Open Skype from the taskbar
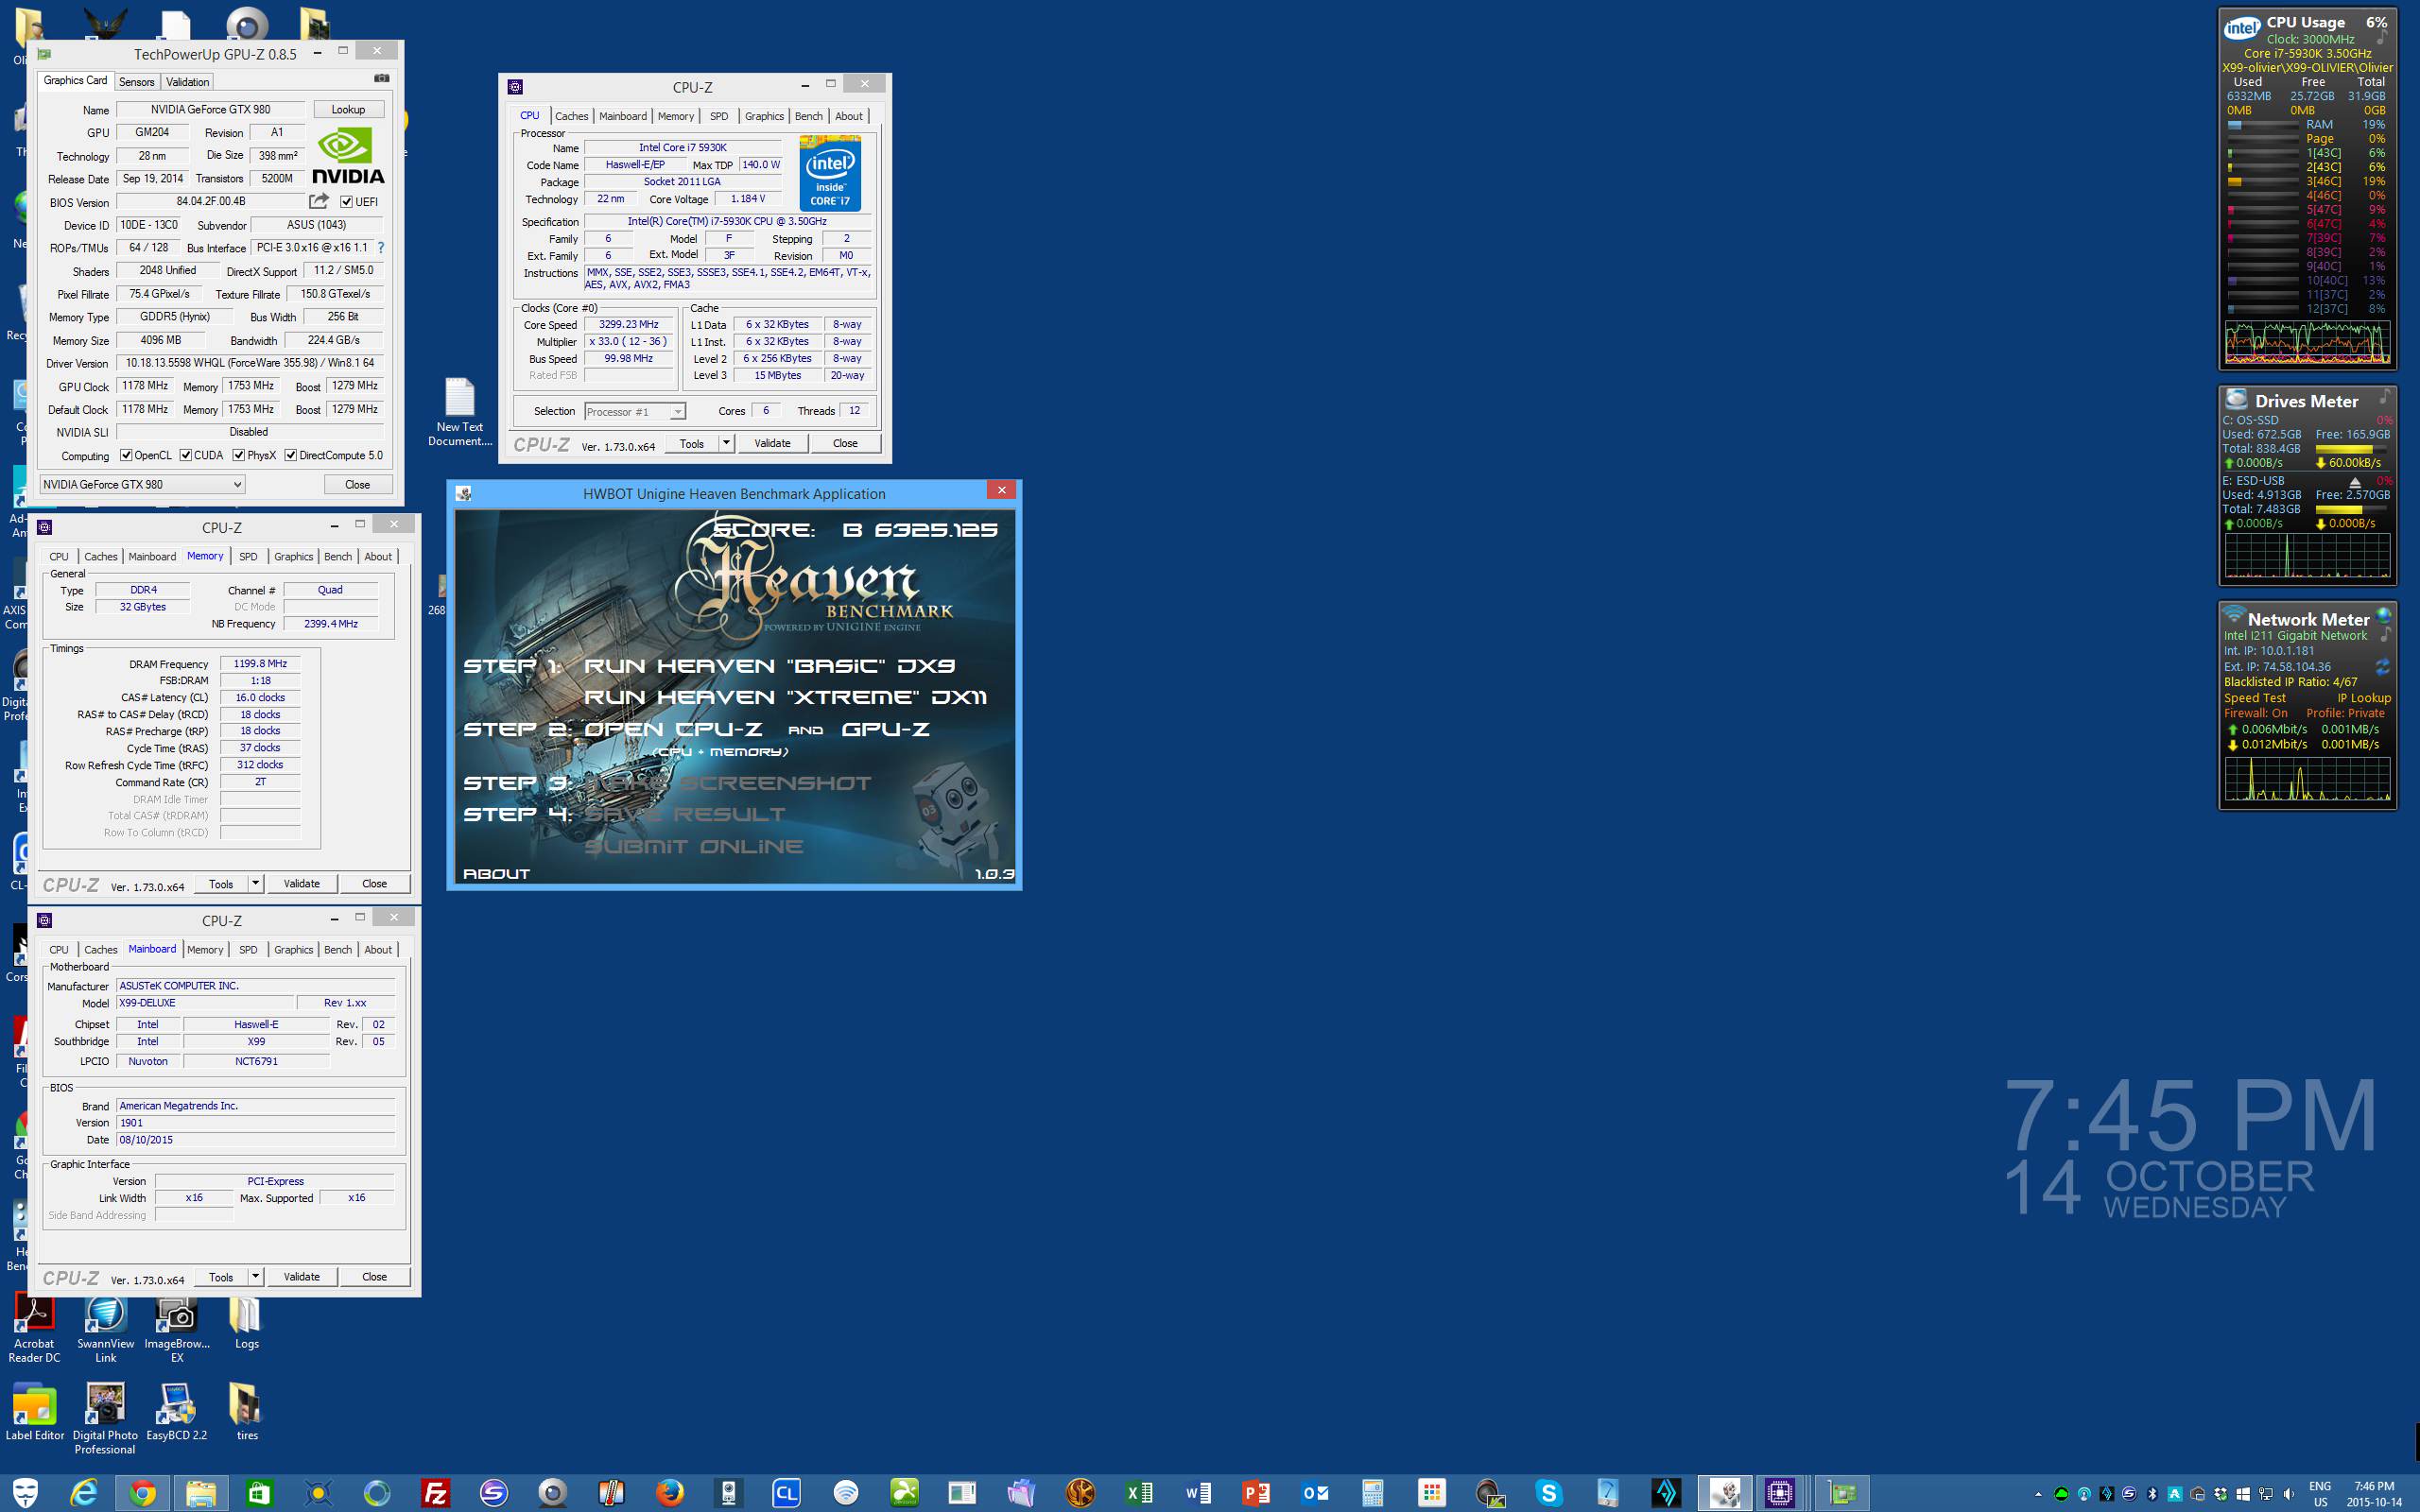This screenshot has width=2420, height=1512. coord(1548,1493)
